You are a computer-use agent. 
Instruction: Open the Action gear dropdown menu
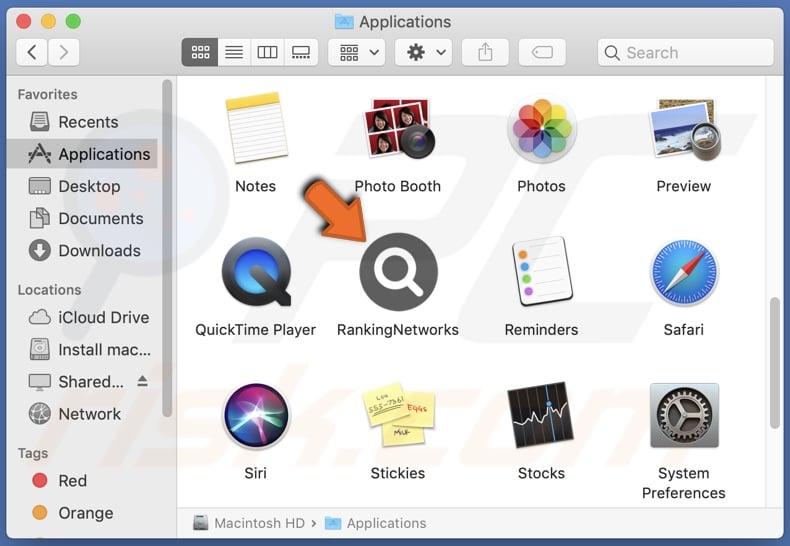(423, 52)
